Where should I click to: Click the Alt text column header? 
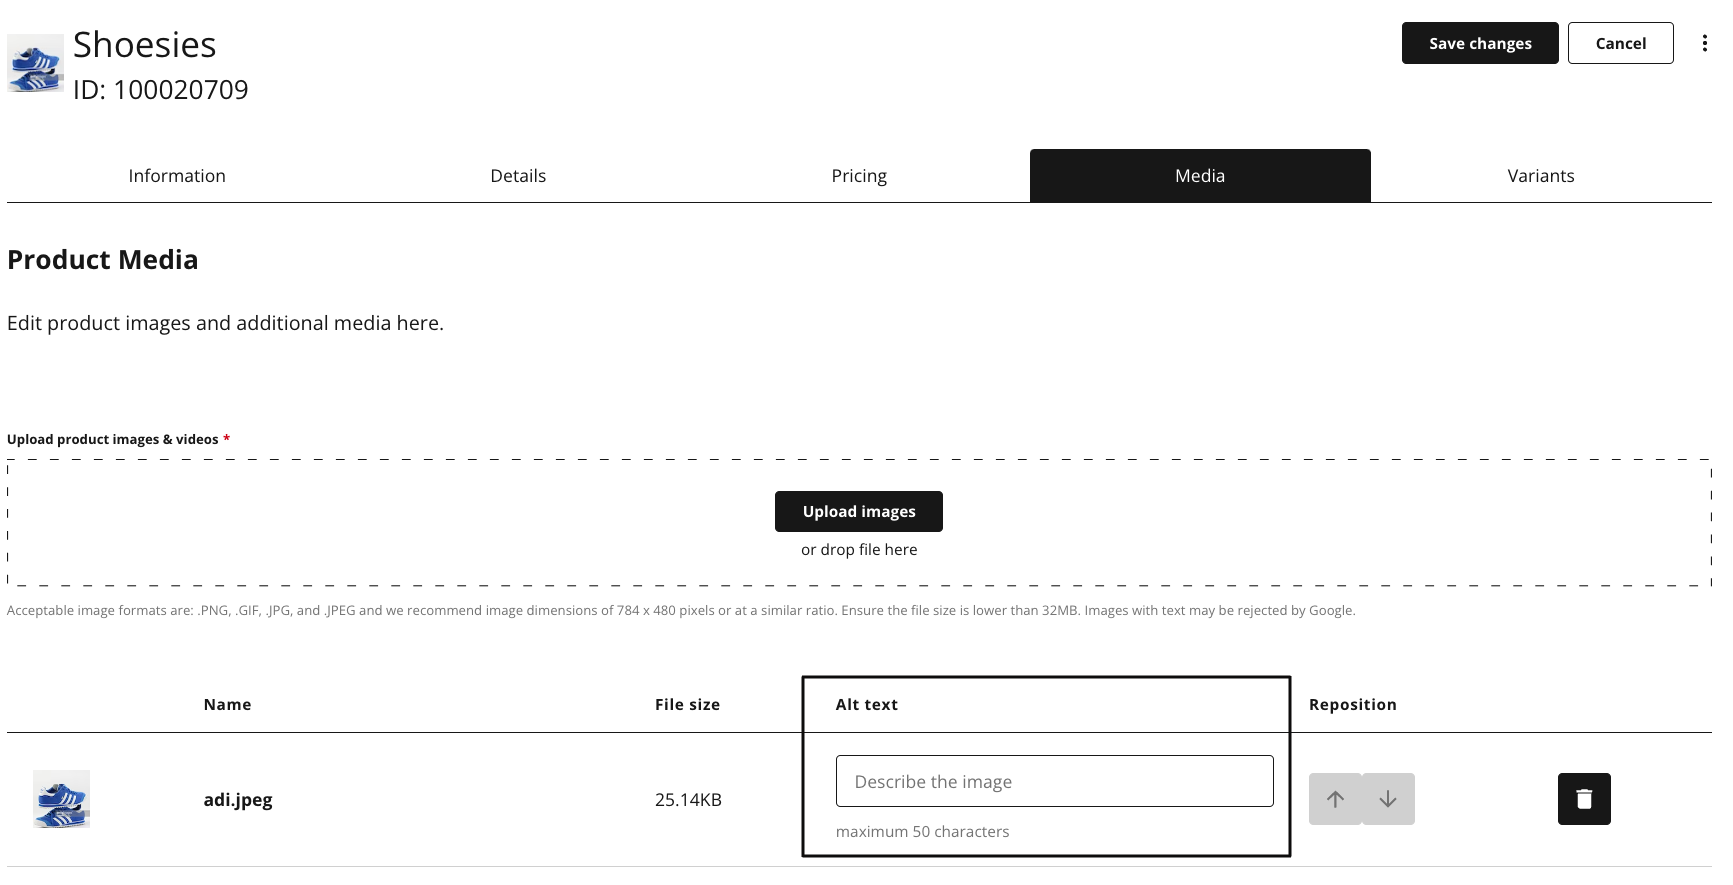pyautogui.click(x=867, y=704)
